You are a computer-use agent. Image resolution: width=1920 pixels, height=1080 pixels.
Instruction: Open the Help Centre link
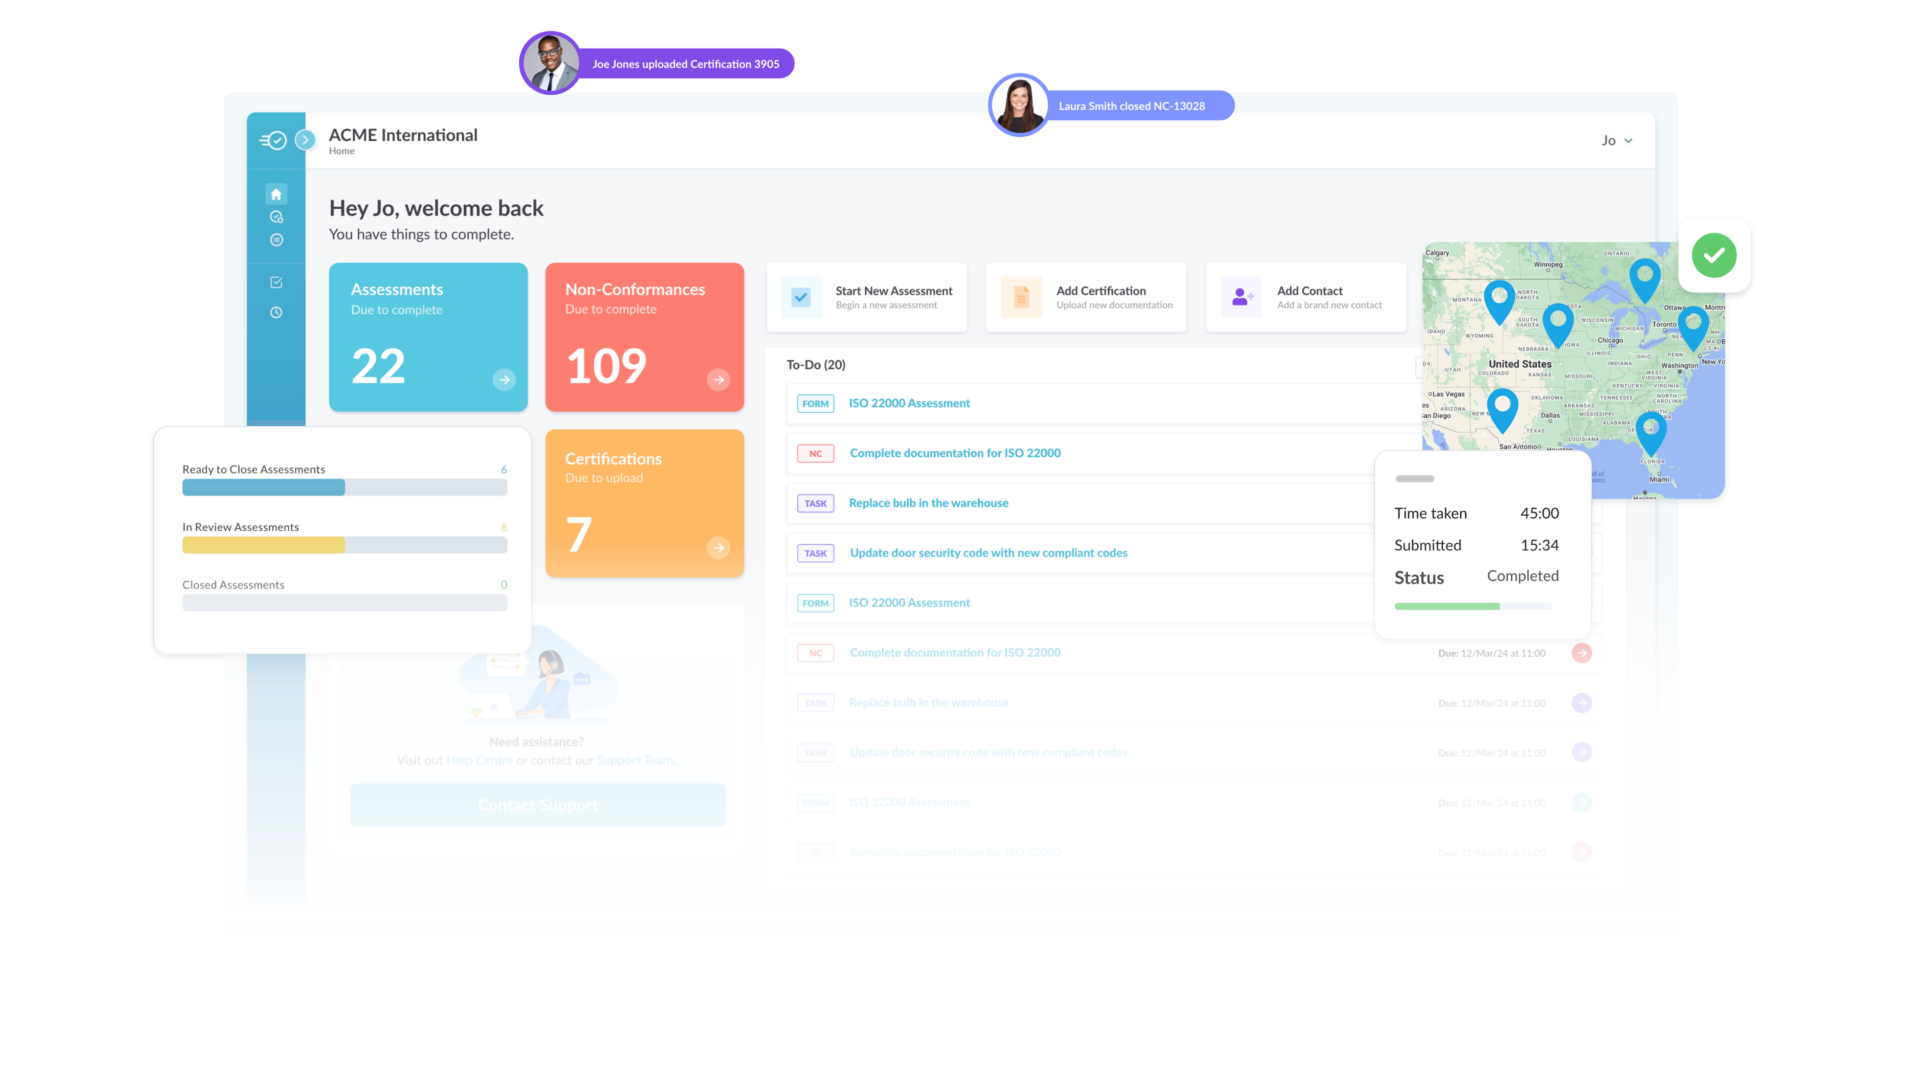click(x=479, y=760)
